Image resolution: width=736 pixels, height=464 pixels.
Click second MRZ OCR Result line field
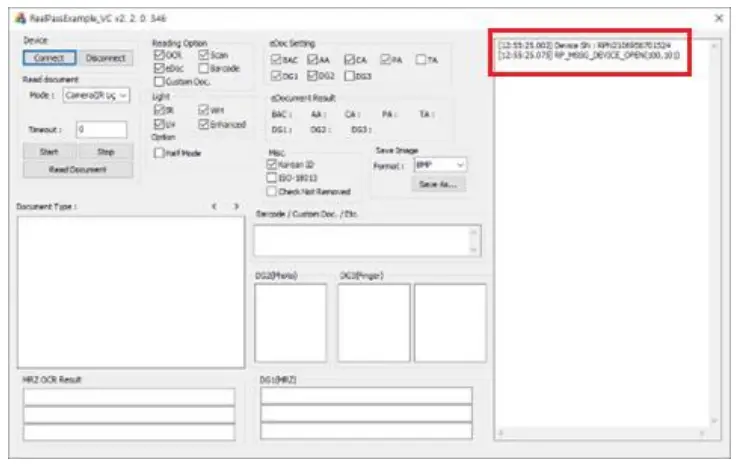129,415
